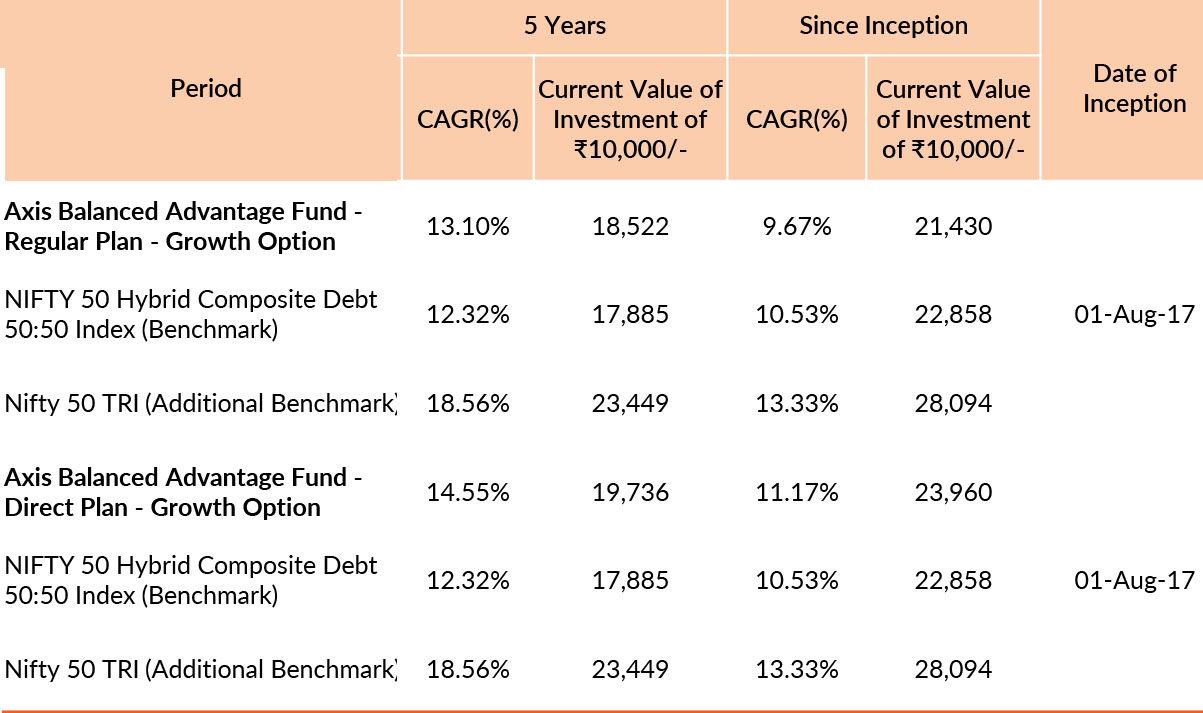Select Current Value header under Since Inception

953,119
